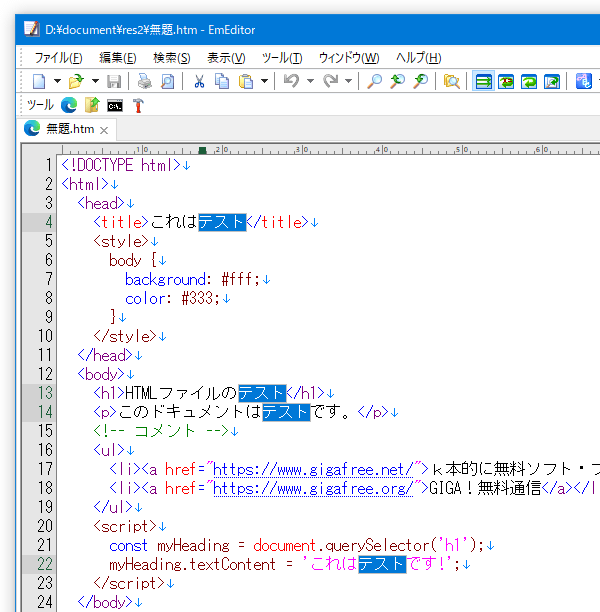Open the 表示(V) menu
Image resolution: width=600 pixels, height=612 pixels.
pyautogui.click(x=226, y=58)
